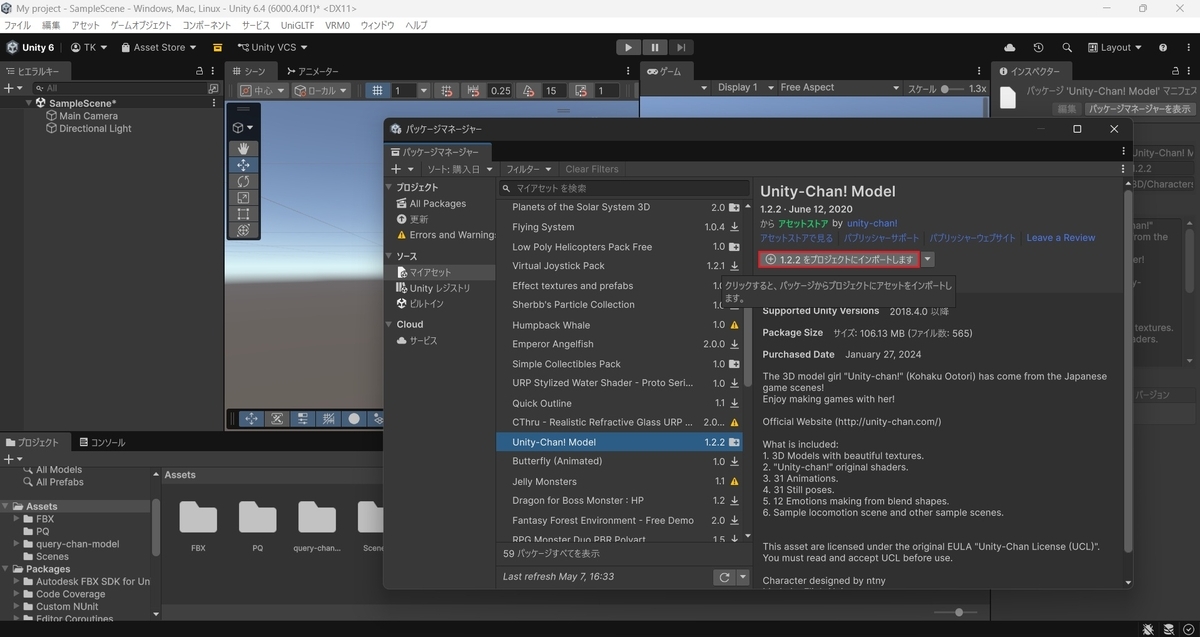Toggle grid visibility in Scene toolbar
This screenshot has height=637, width=1200.
377,90
